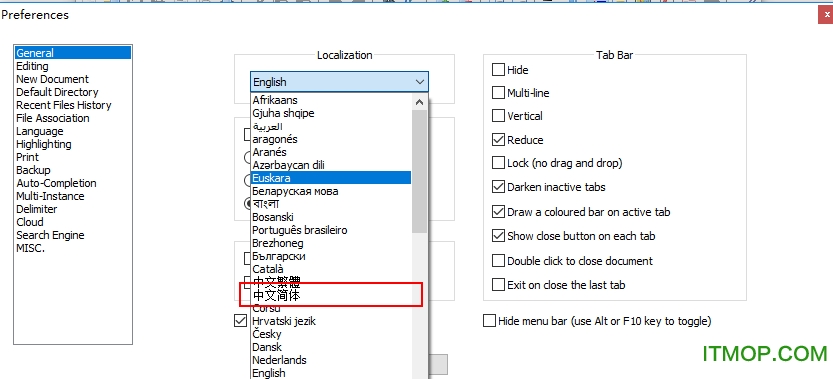Click the language list scroll-up arrow
The width and height of the screenshot is (833, 379).
(x=419, y=102)
